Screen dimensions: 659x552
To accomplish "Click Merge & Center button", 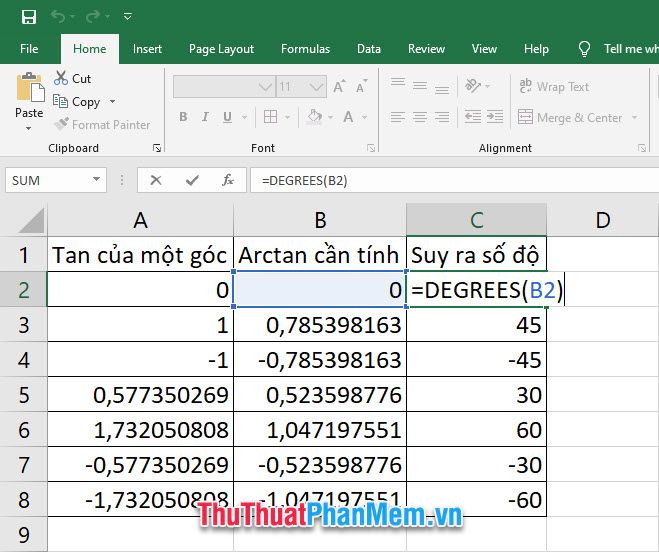I will point(570,117).
